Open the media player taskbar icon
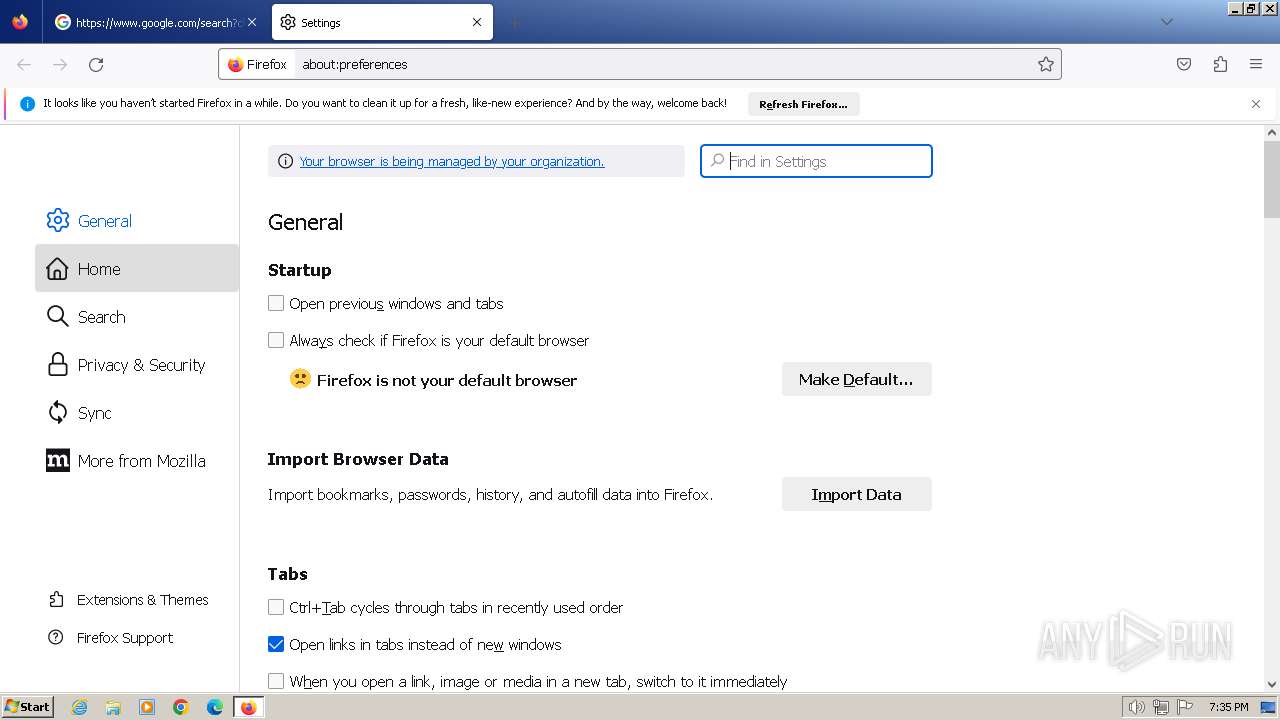 click(x=147, y=707)
